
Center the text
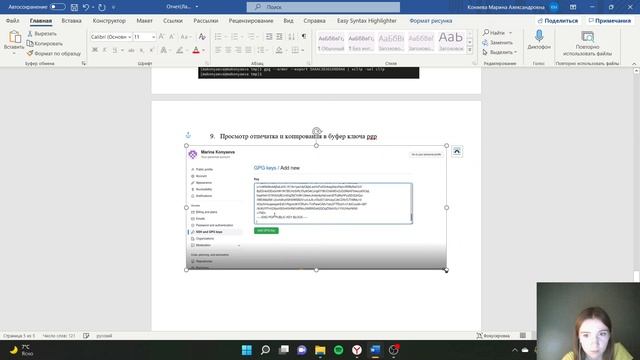228,50
